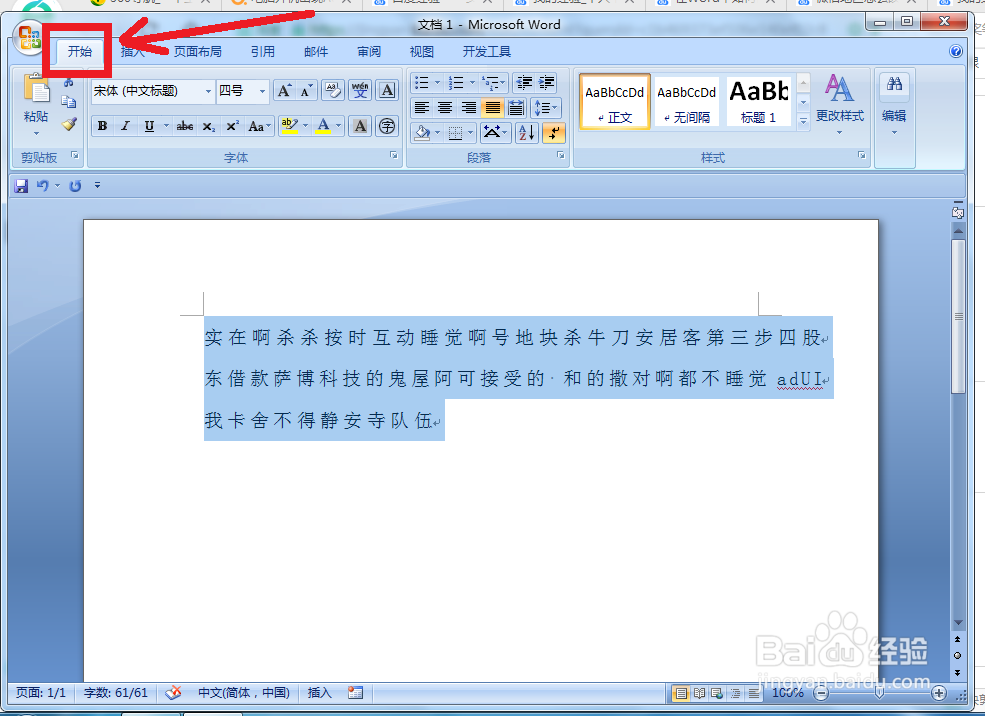Click macro recording icon in status bar
This screenshot has height=716, width=985.
click(356, 693)
